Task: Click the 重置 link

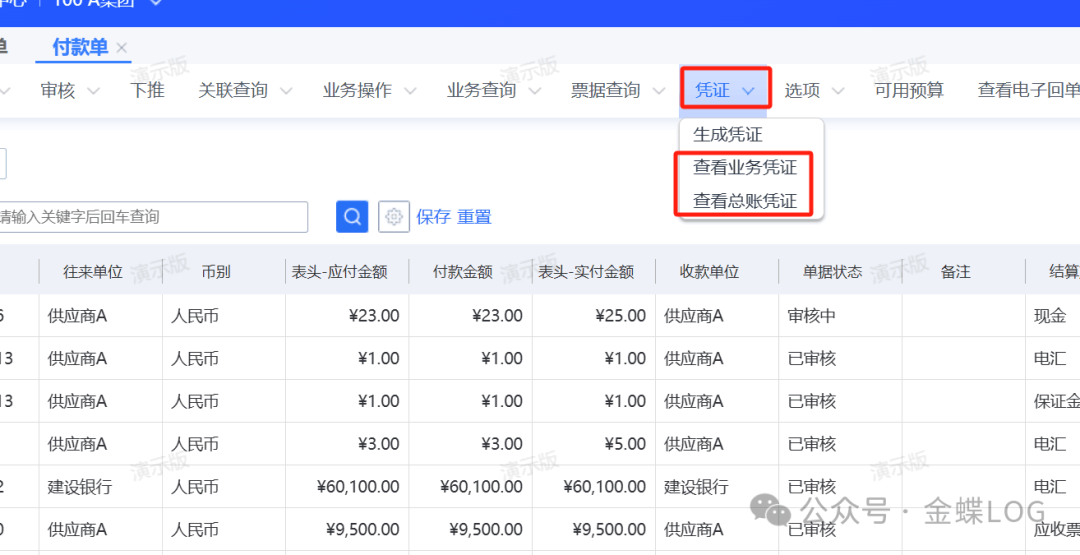Action: tap(475, 217)
